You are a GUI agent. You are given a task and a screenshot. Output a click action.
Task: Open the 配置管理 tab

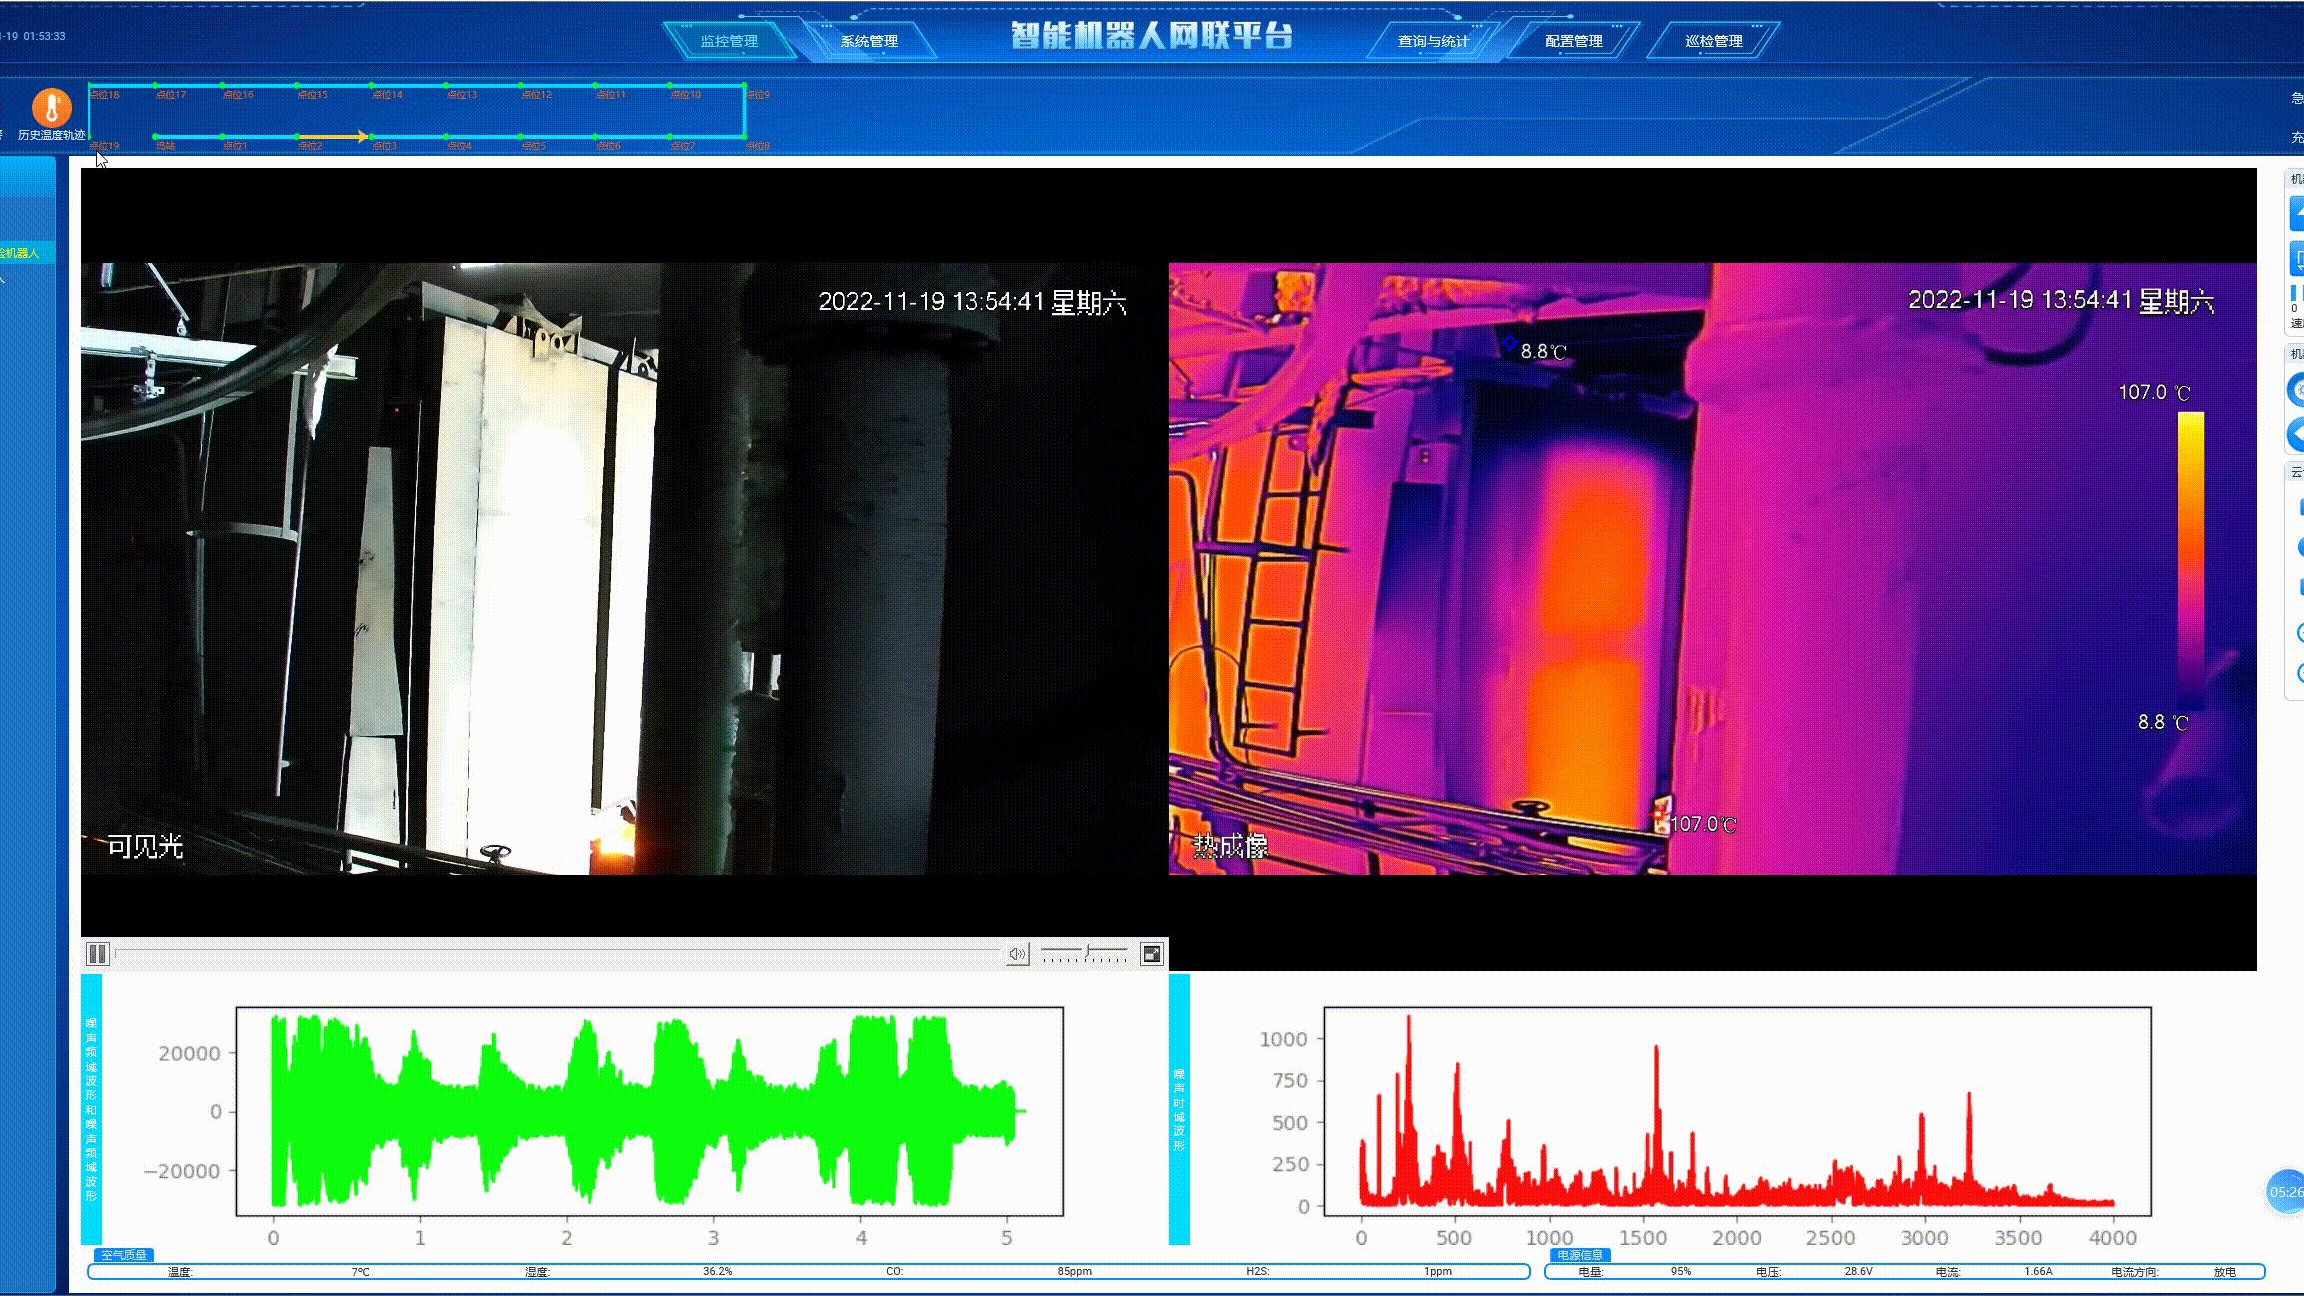click(x=1573, y=41)
